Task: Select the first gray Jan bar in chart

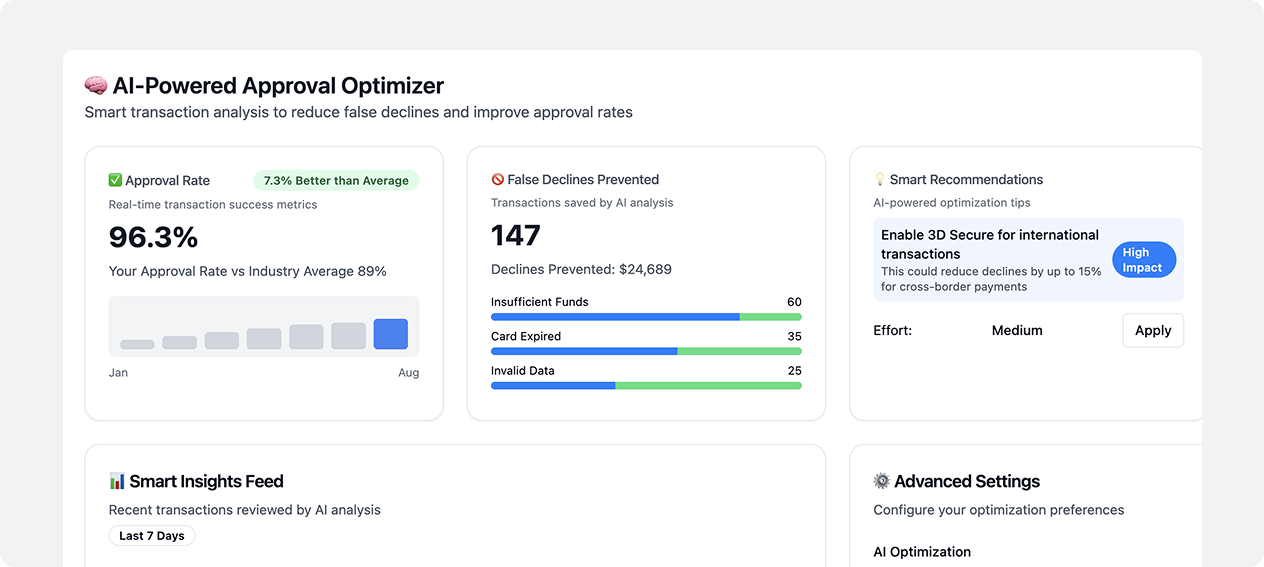Action: pos(137,344)
